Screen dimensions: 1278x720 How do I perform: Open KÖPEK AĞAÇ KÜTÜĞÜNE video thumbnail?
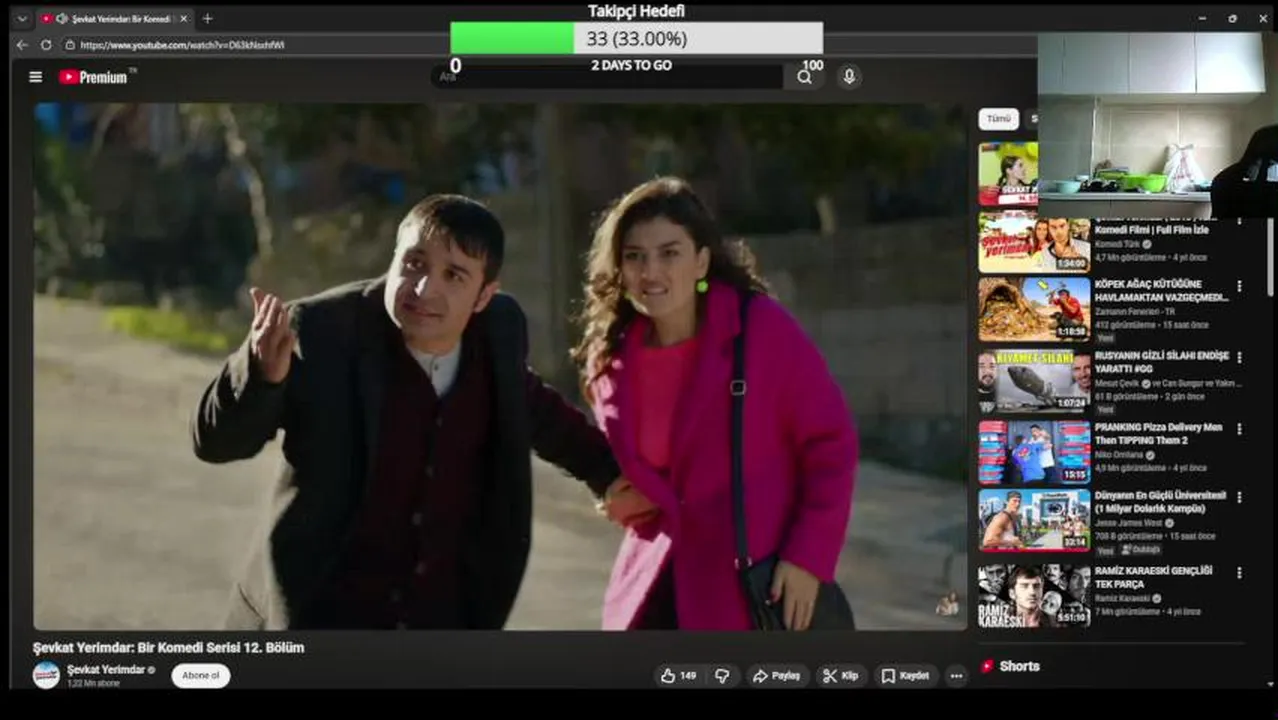pos(1034,310)
